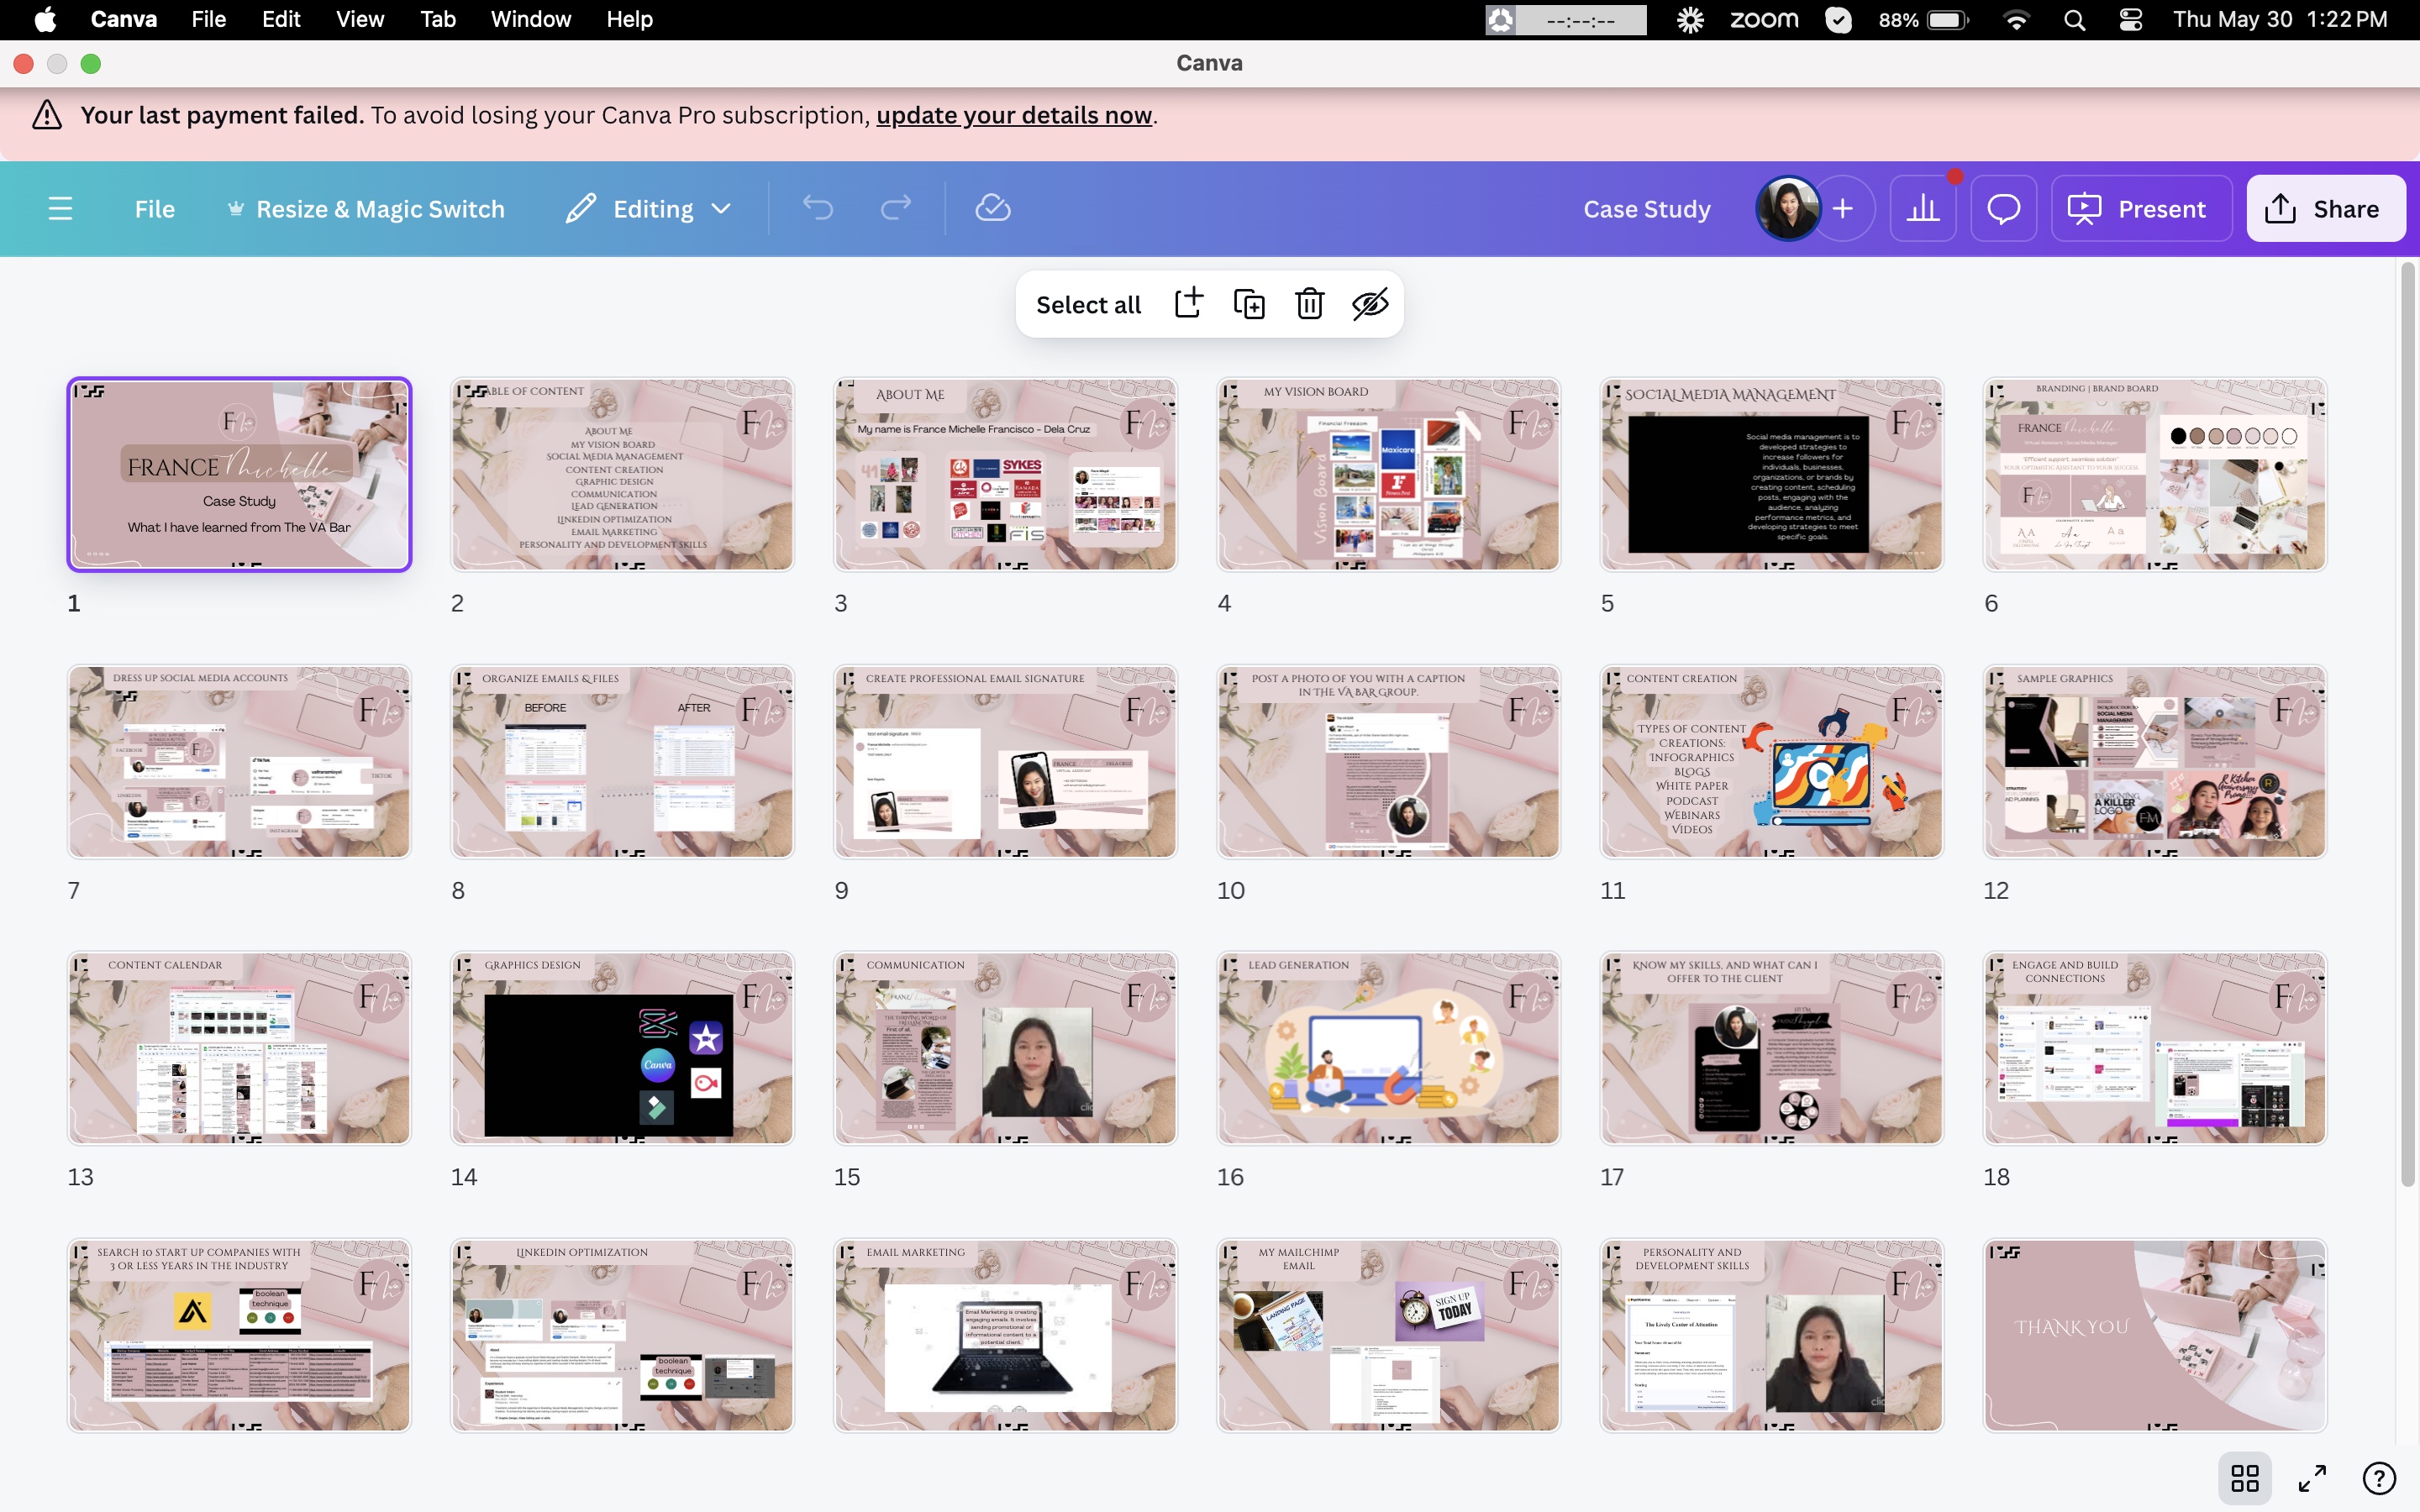
Task: Click the duplicate page icon
Action: click(x=1249, y=303)
